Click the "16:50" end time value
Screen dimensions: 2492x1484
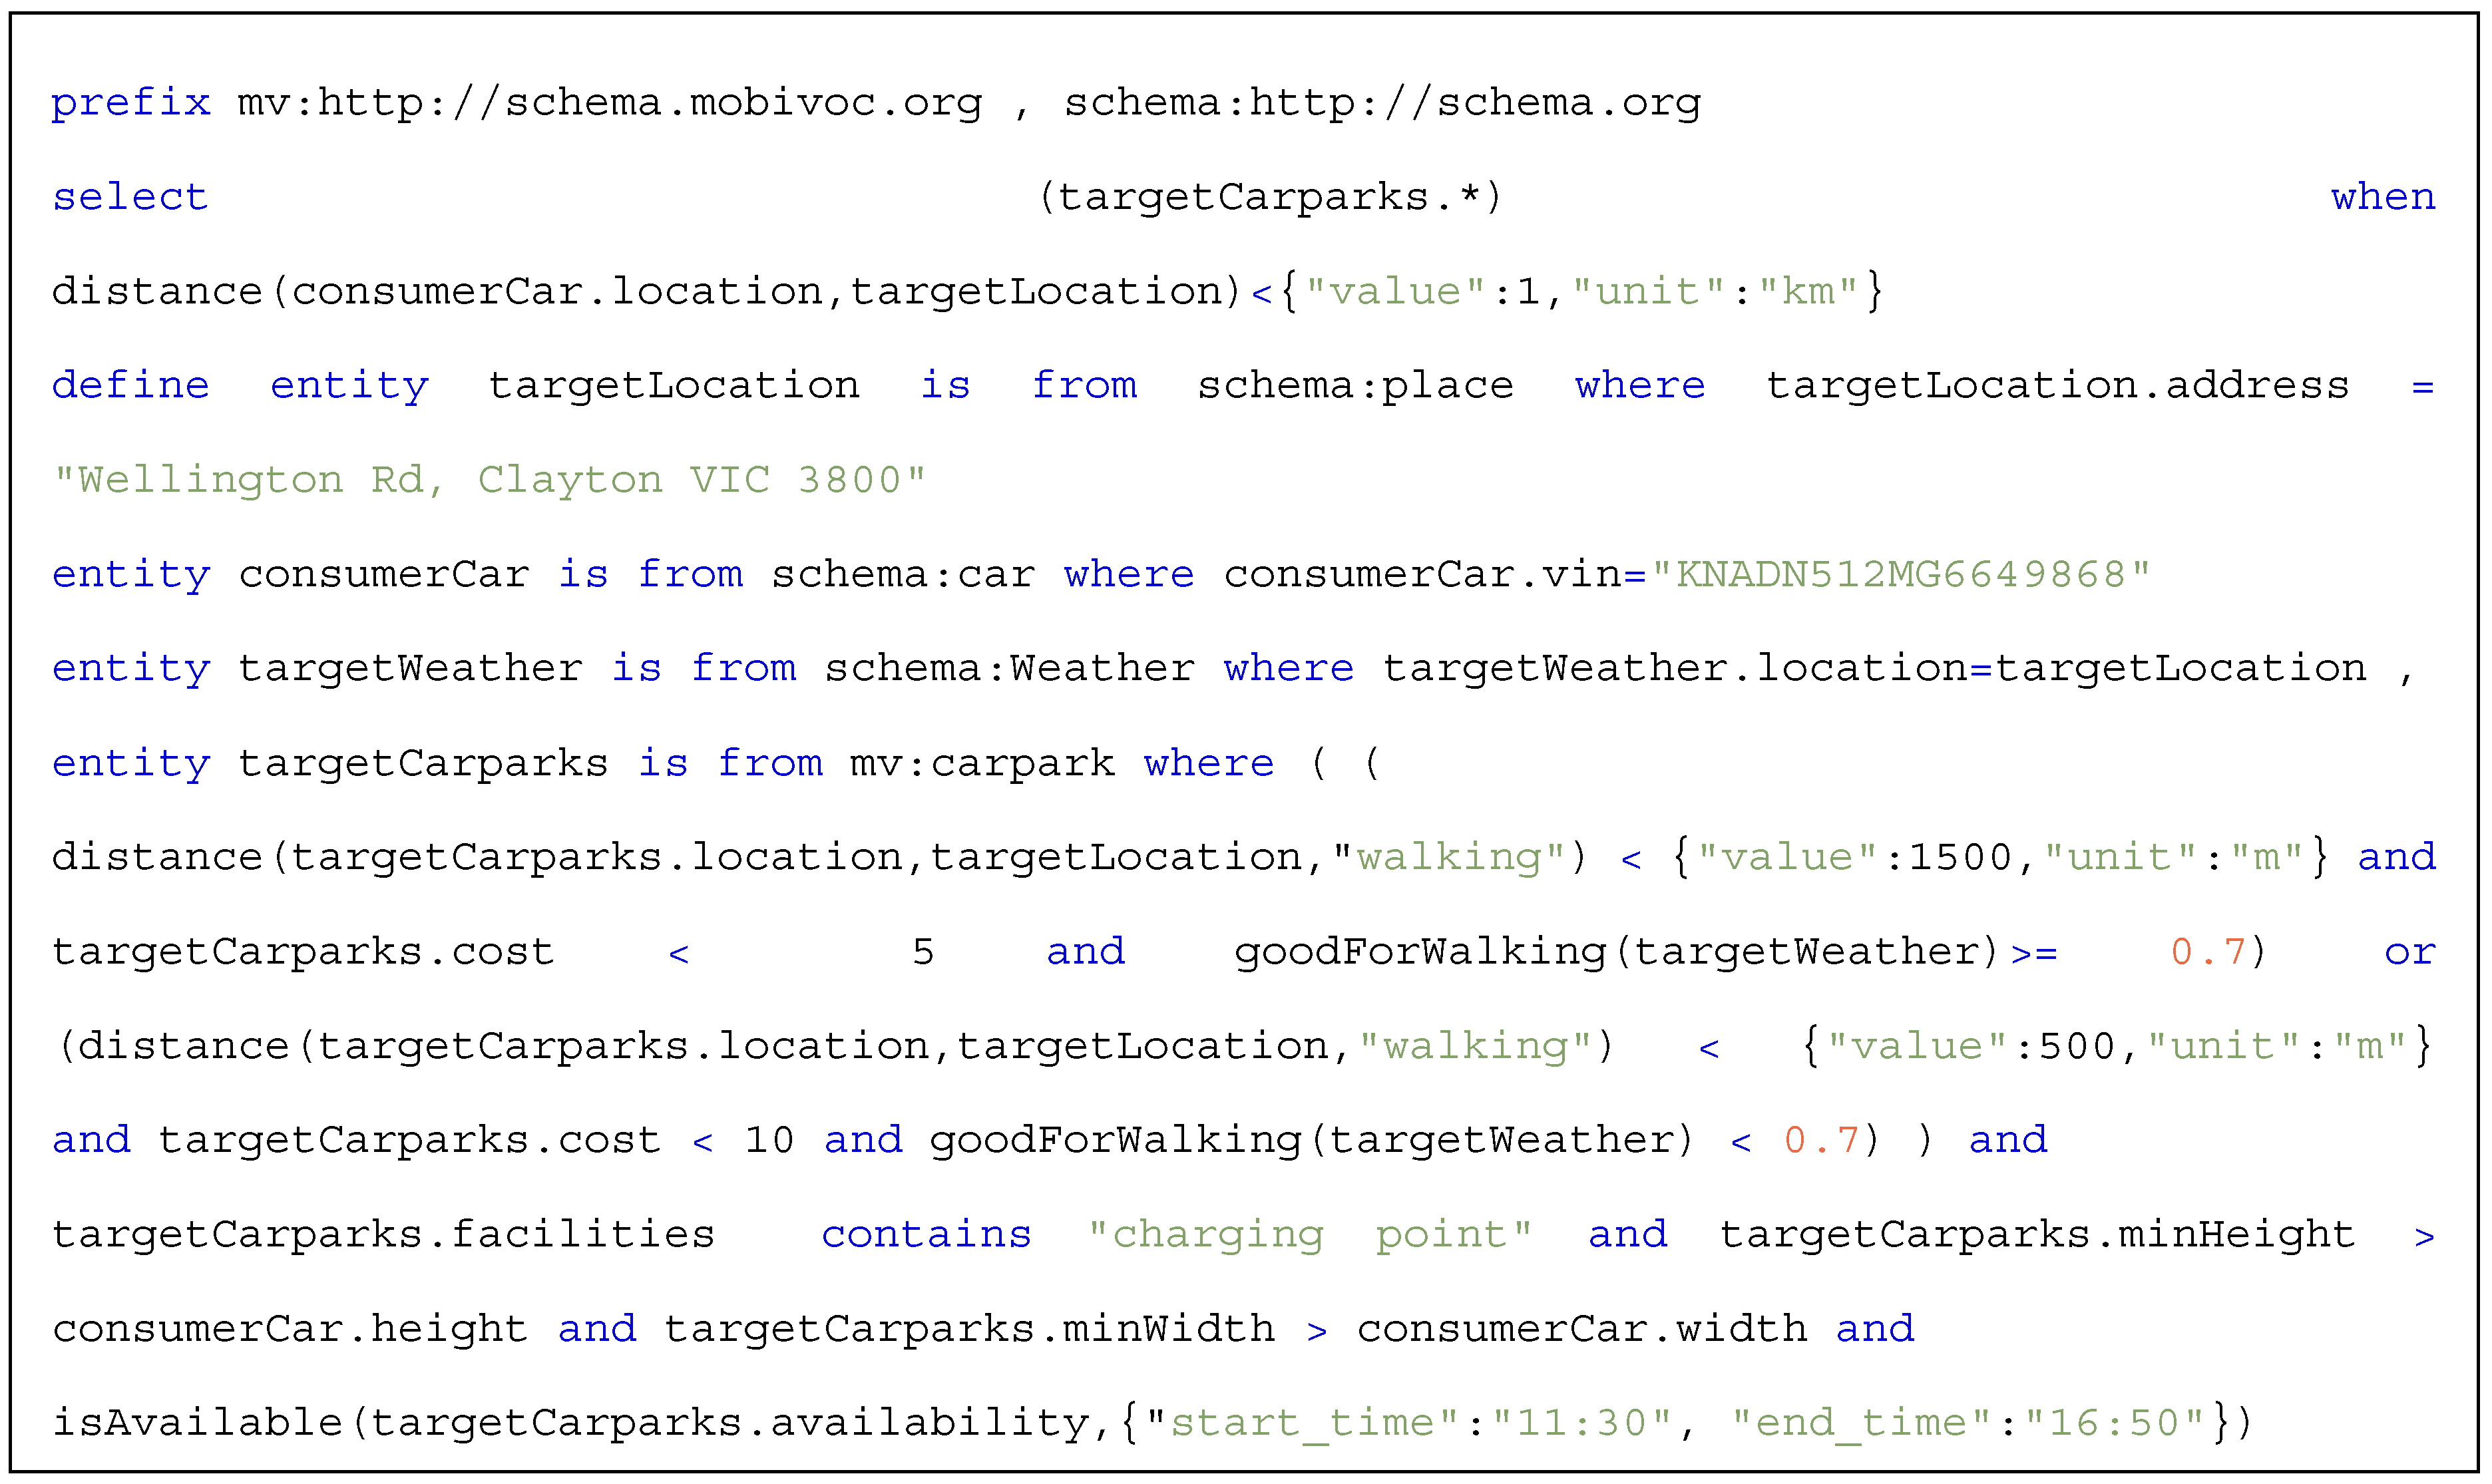coord(2115,1423)
